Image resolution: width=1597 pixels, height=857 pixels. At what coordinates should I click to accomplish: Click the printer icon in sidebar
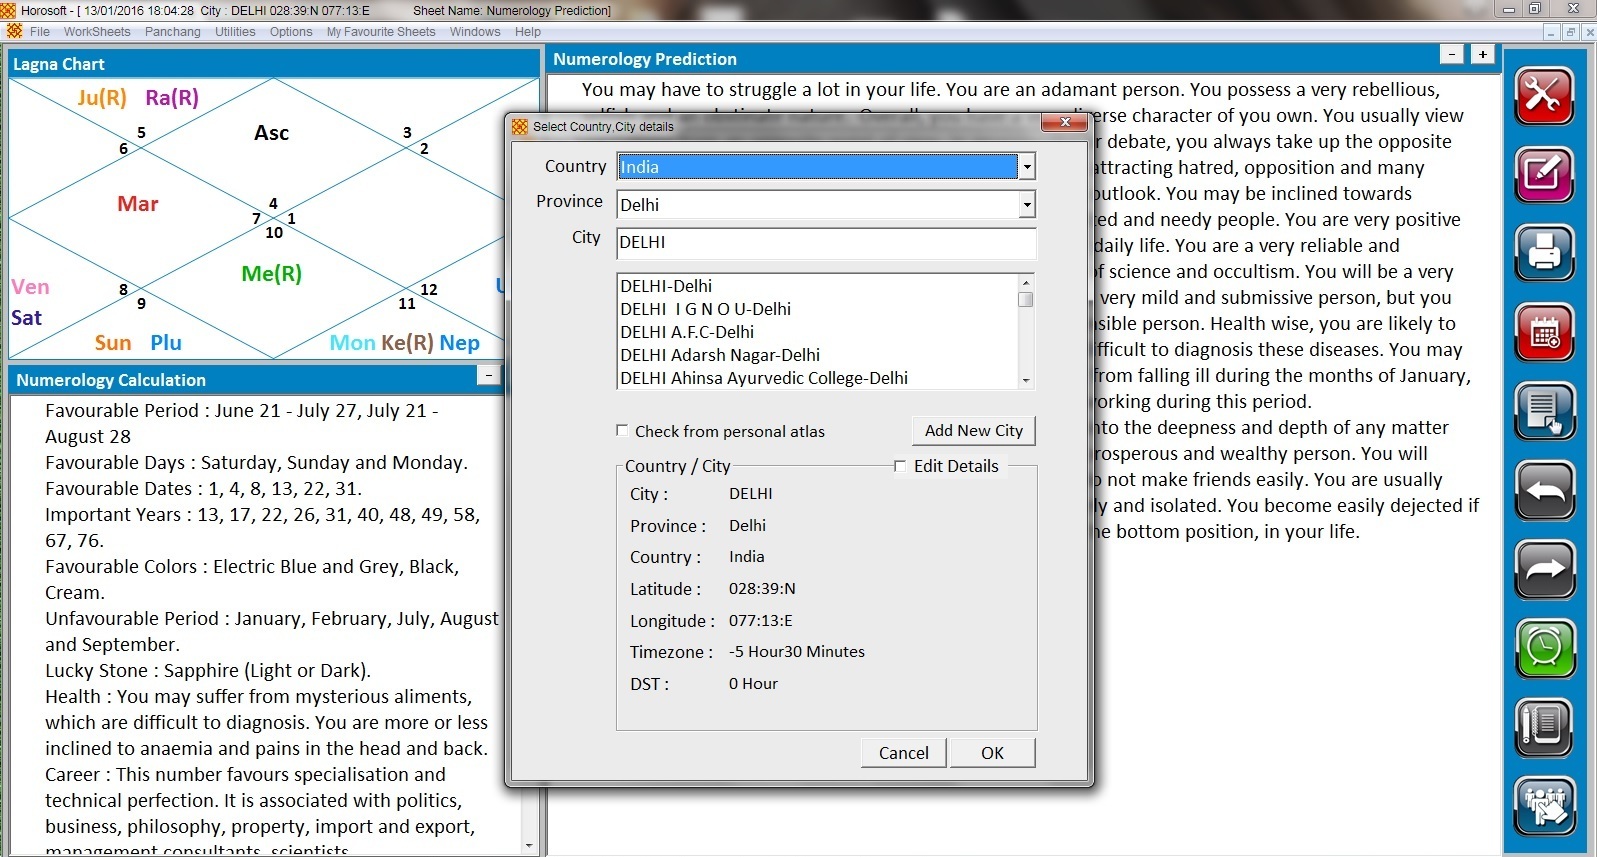click(1544, 253)
